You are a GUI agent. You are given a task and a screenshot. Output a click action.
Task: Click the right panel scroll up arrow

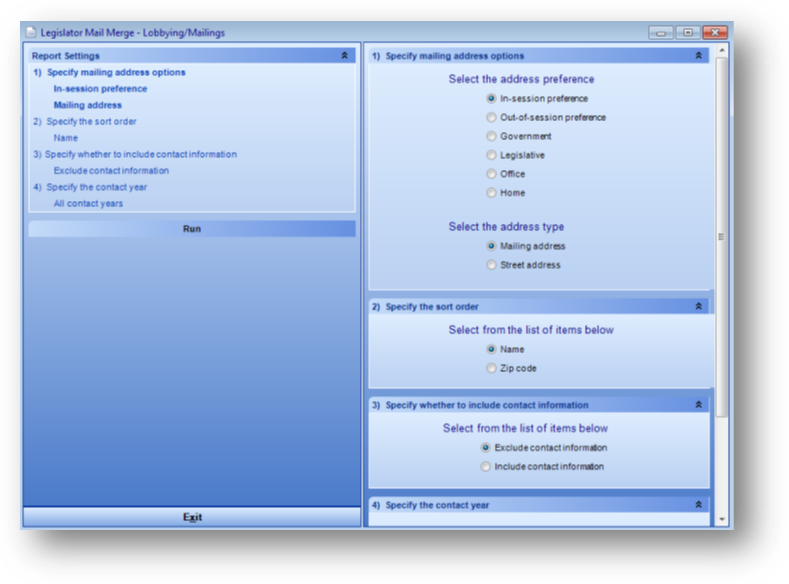(x=722, y=50)
